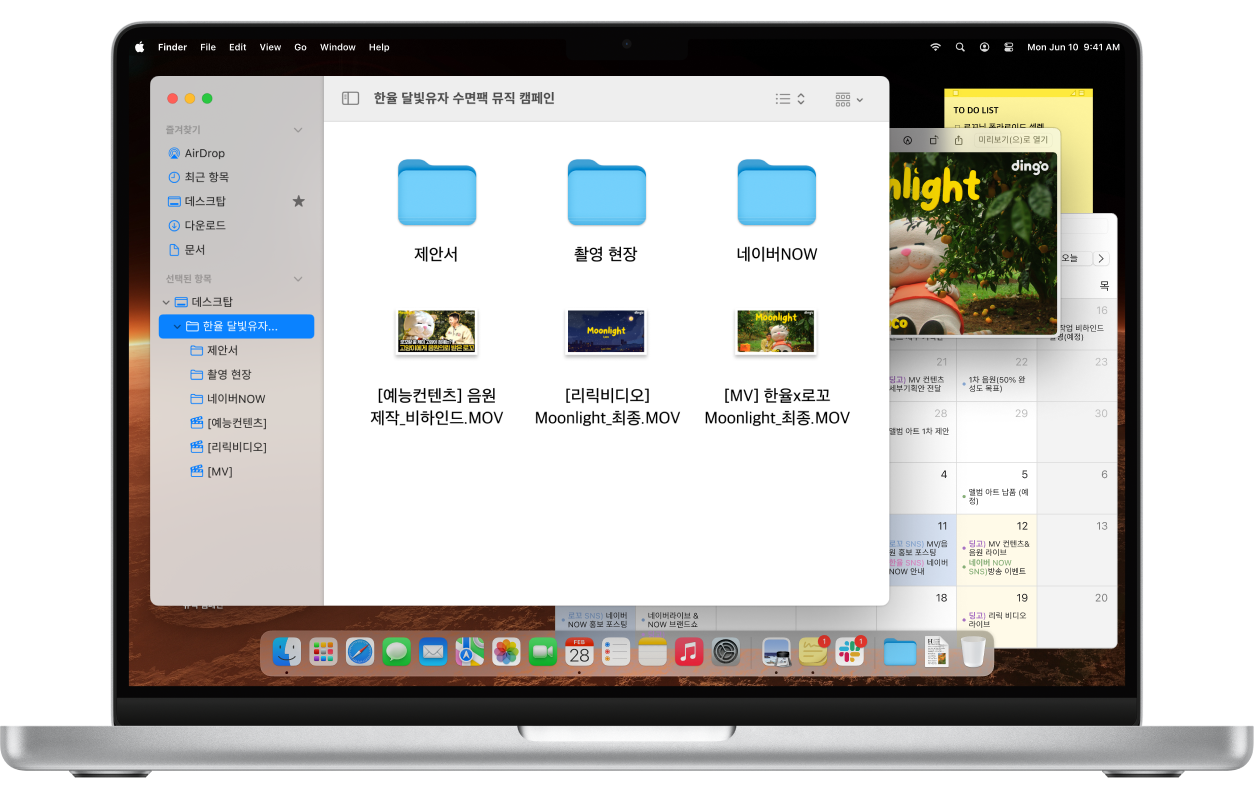Open the Help menu
The width and height of the screenshot is (1254, 786).
(379, 47)
